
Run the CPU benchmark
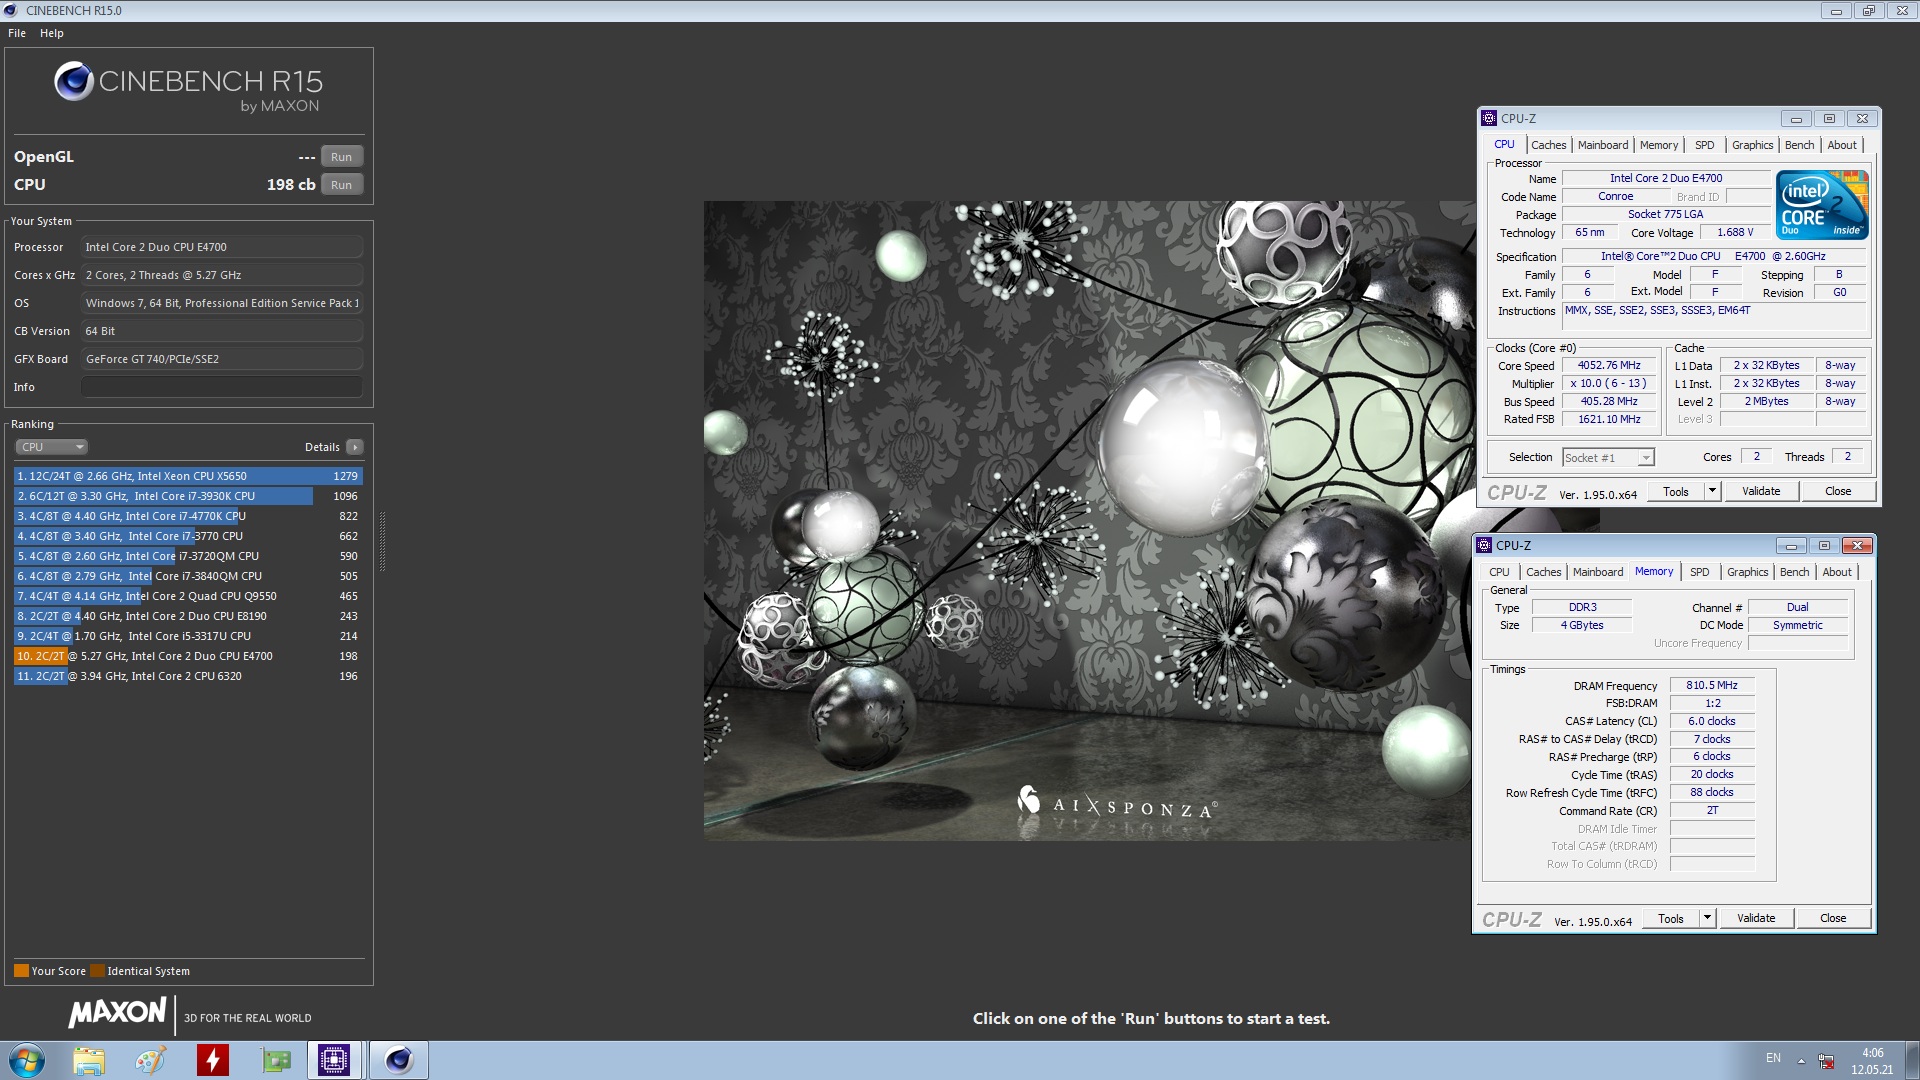pos(342,185)
